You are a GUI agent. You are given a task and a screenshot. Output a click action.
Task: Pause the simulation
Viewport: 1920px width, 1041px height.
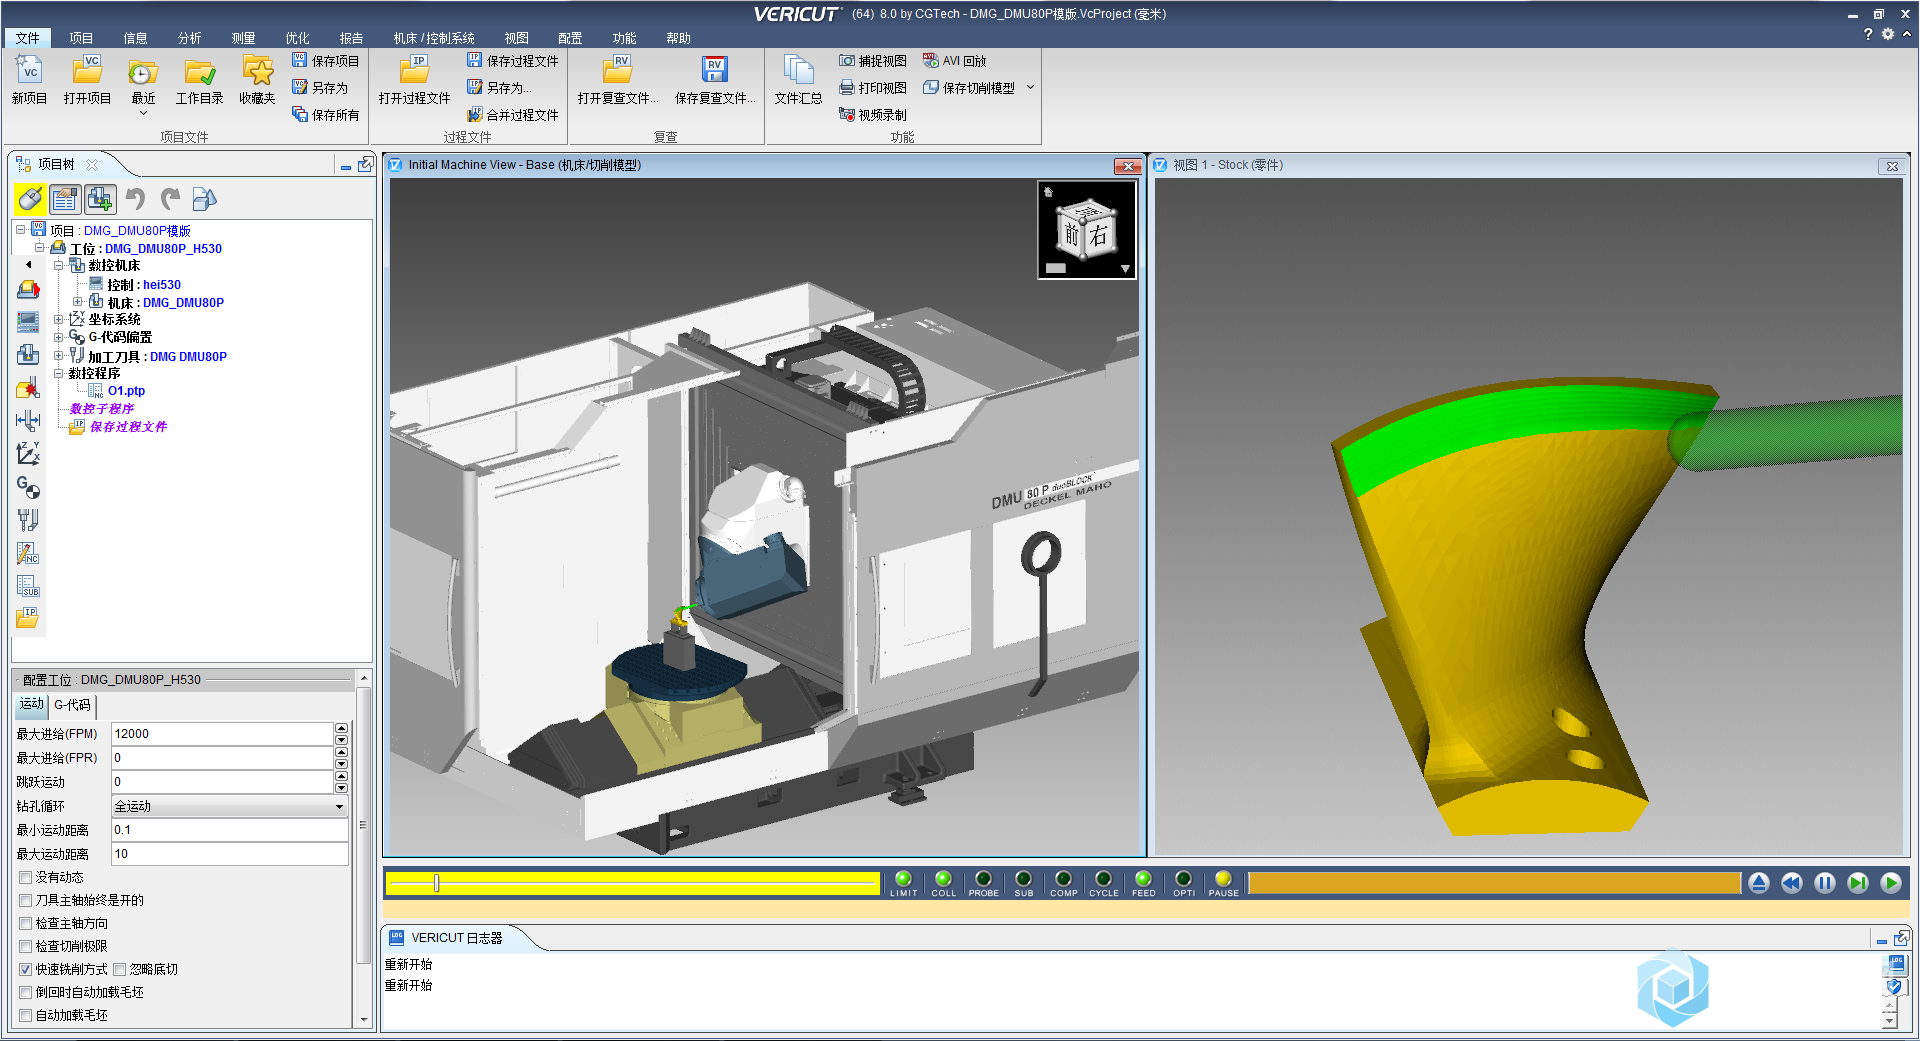pos(1825,883)
